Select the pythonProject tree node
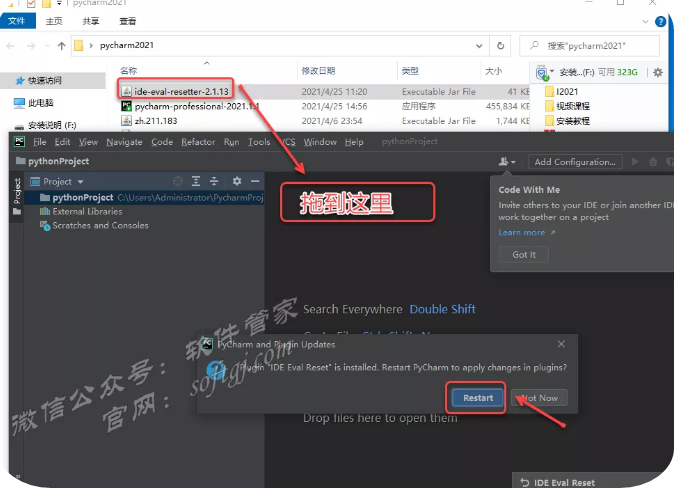Viewport: 677px width, 490px height. point(146,197)
